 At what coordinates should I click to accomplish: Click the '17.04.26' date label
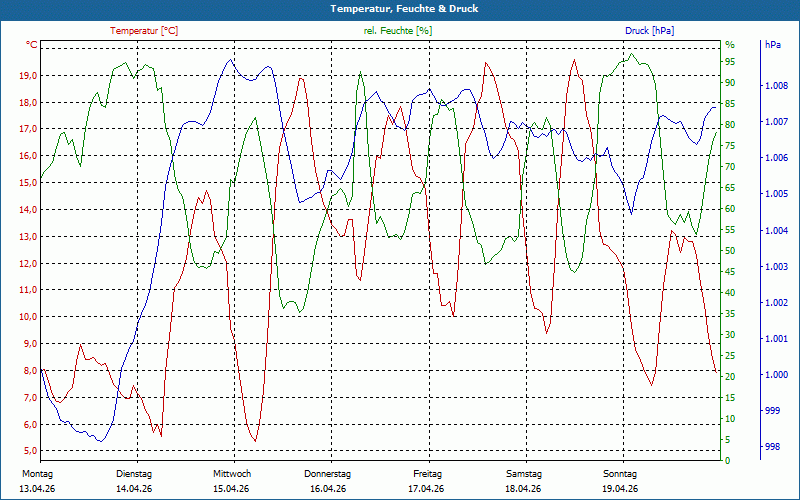(x=426, y=489)
